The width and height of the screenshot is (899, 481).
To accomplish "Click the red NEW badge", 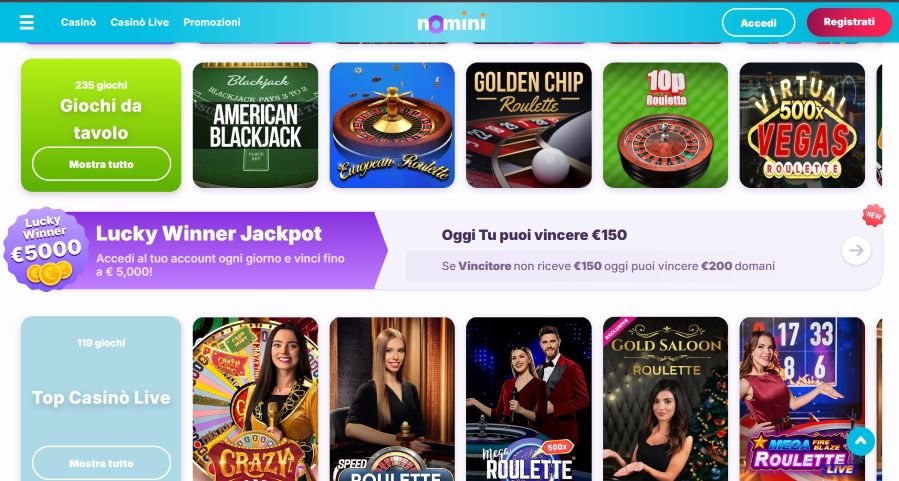I will [x=873, y=216].
